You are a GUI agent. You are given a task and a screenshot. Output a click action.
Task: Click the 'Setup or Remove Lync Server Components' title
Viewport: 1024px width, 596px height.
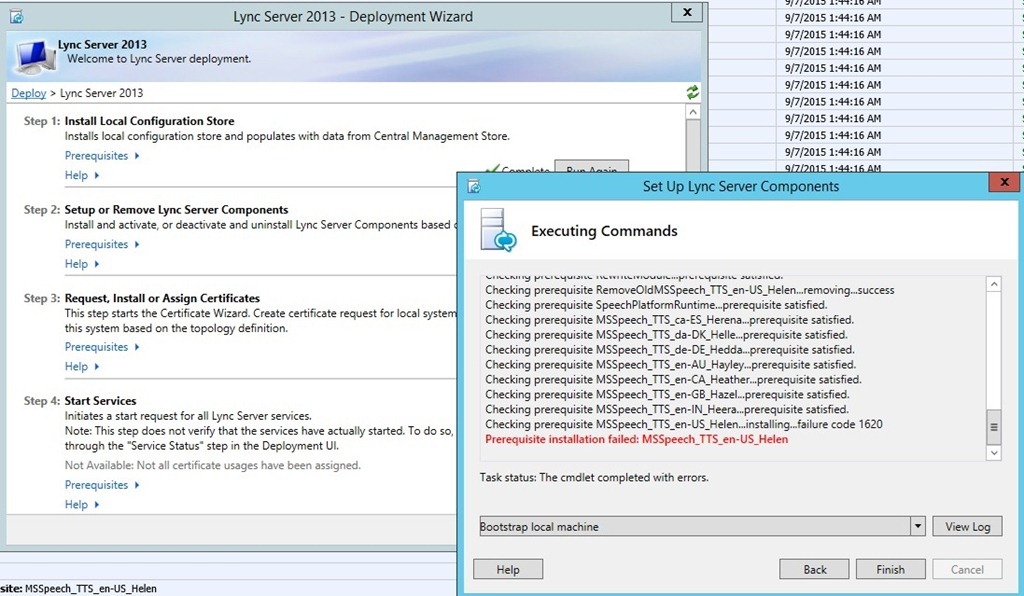pos(176,210)
